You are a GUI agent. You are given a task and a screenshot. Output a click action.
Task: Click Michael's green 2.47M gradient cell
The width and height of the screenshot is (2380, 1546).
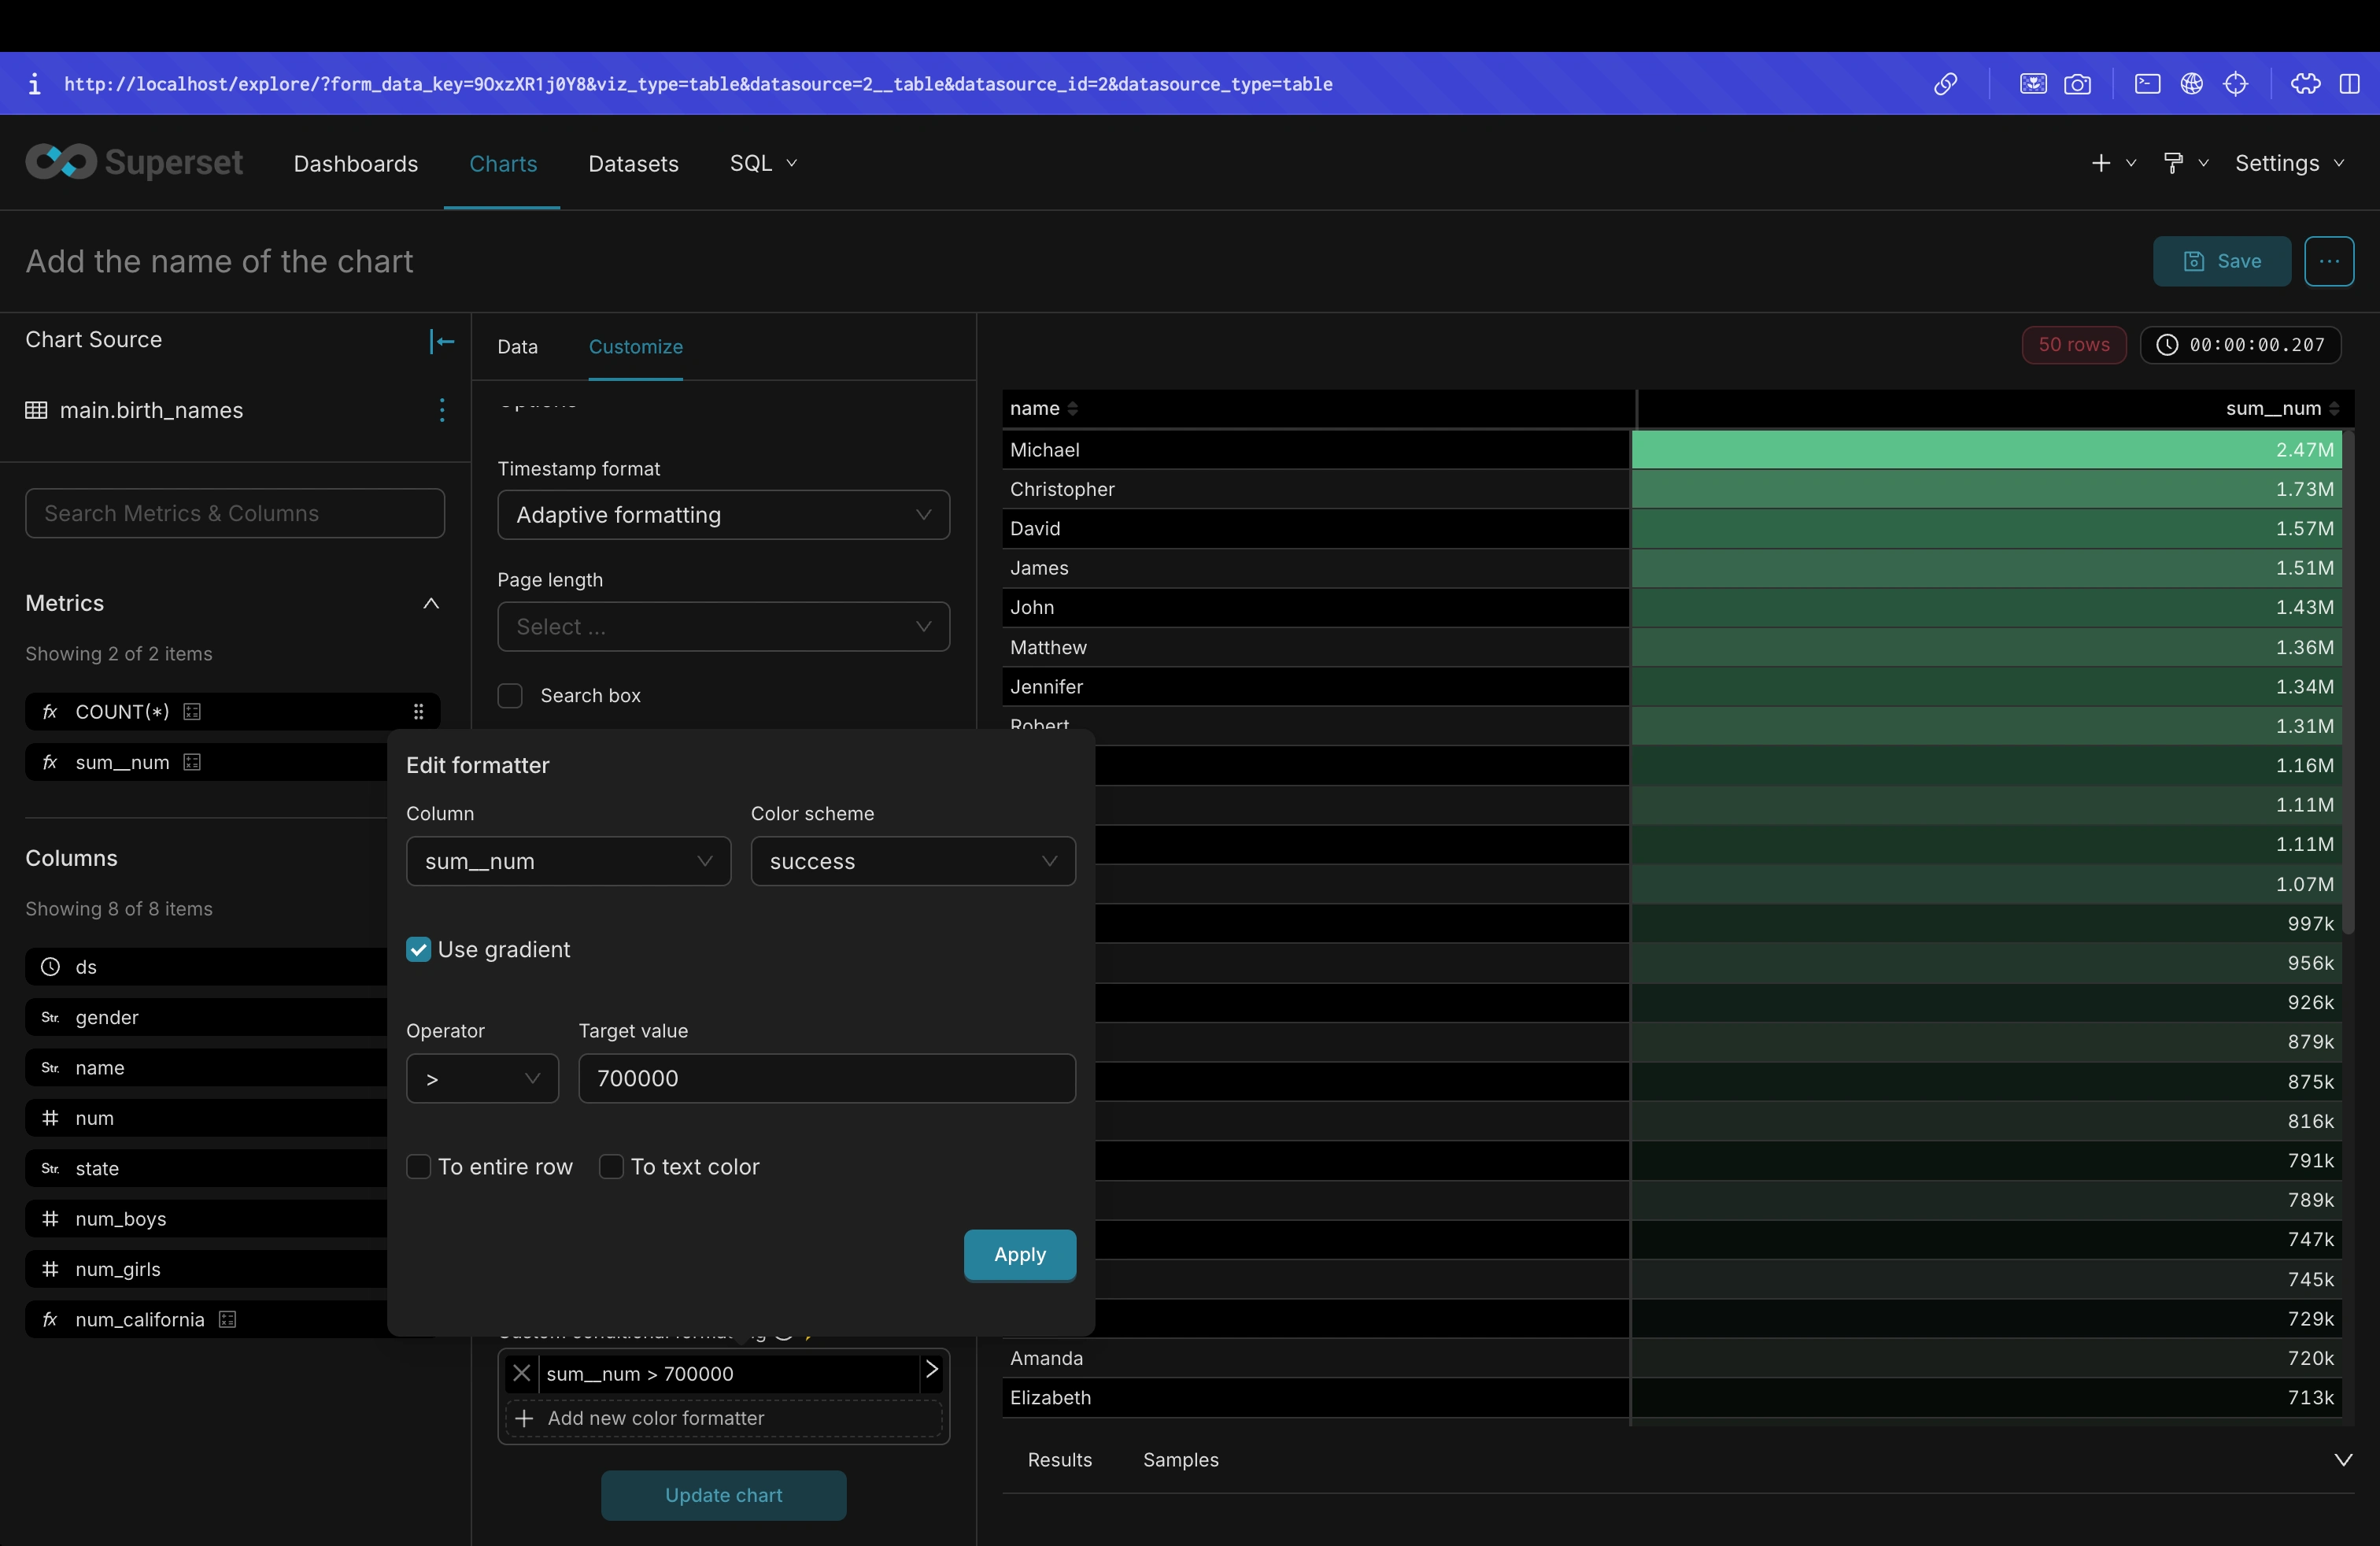point(1986,450)
